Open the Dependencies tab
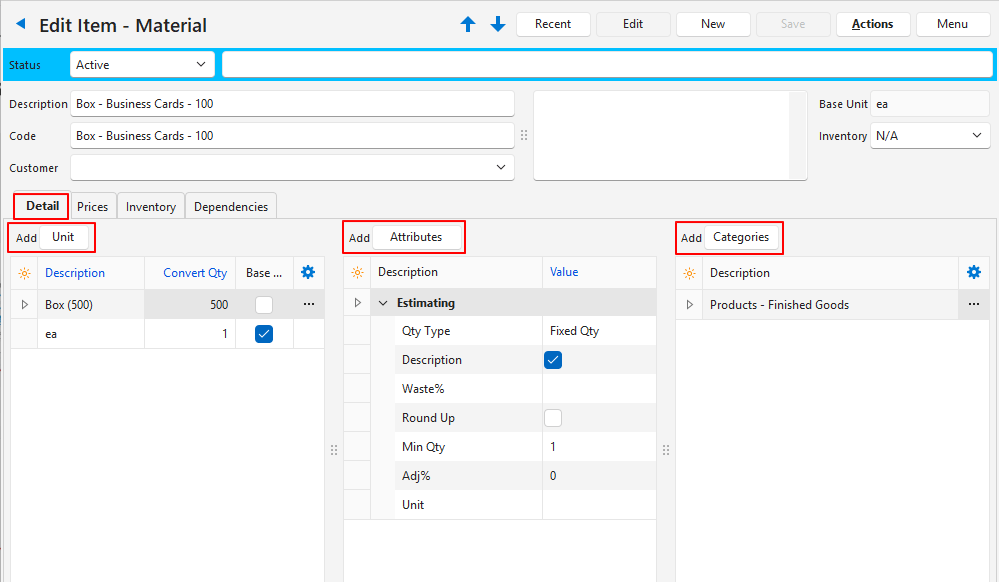The image size is (999, 582). [231, 206]
